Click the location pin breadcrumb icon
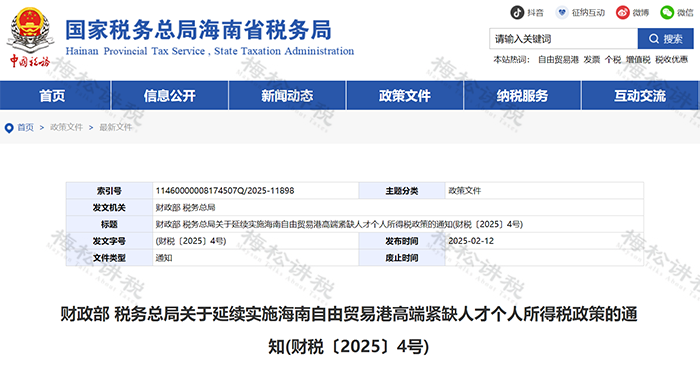Image resolution: width=700 pixels, height=365 pixels. pos(9,128)
